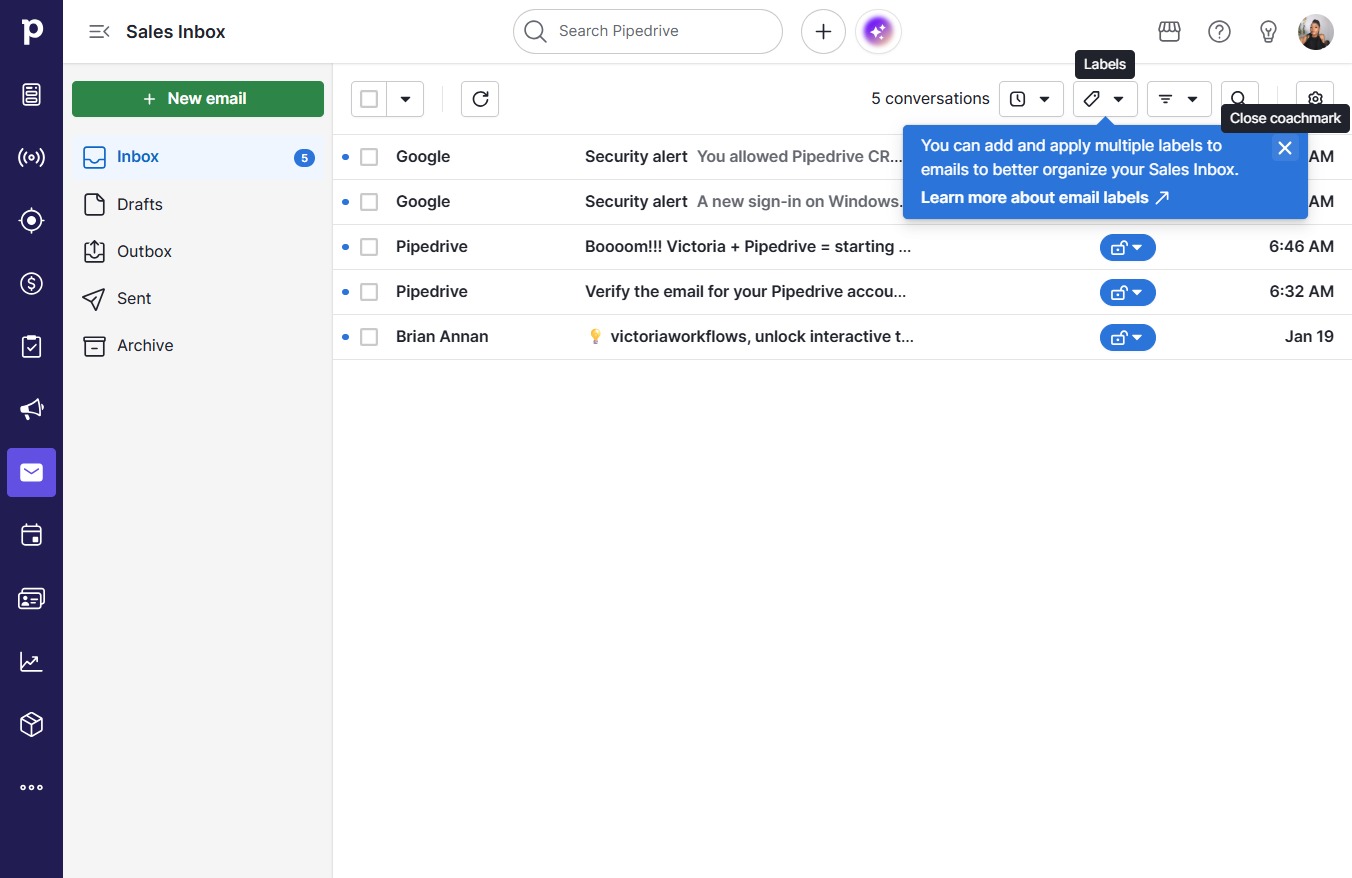1352x878 pixels.
Task: Open the Archive folder
Action: coord(198,345)
